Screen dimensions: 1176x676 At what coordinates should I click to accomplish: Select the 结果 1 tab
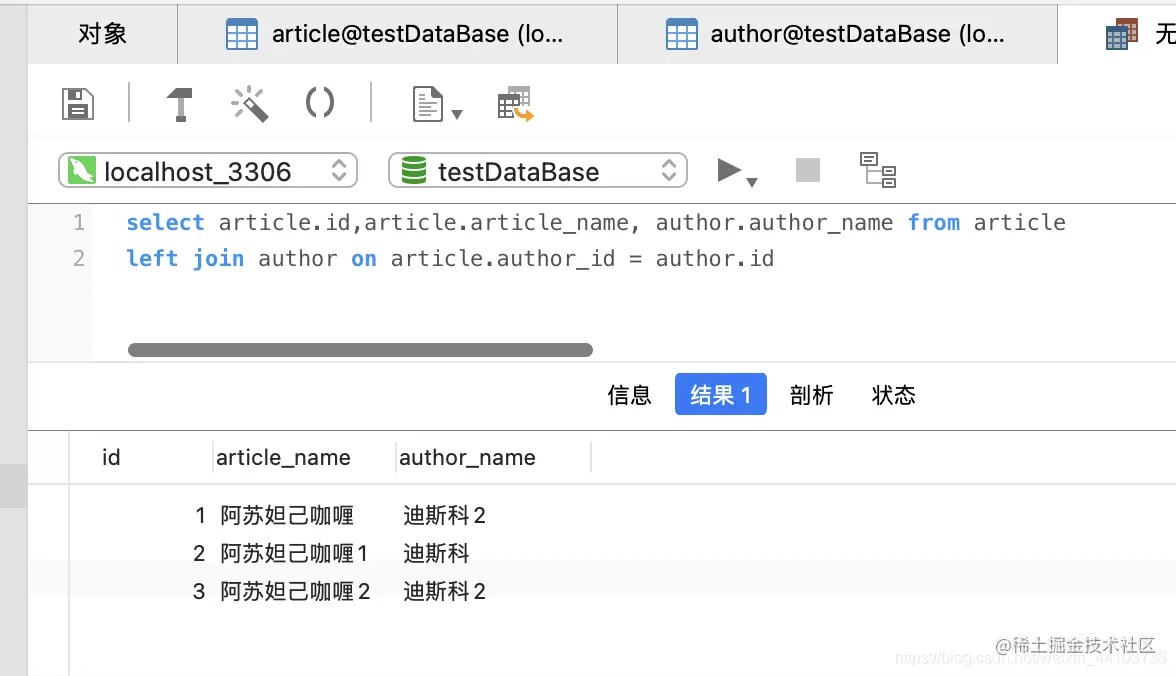[x=721, y=394]
